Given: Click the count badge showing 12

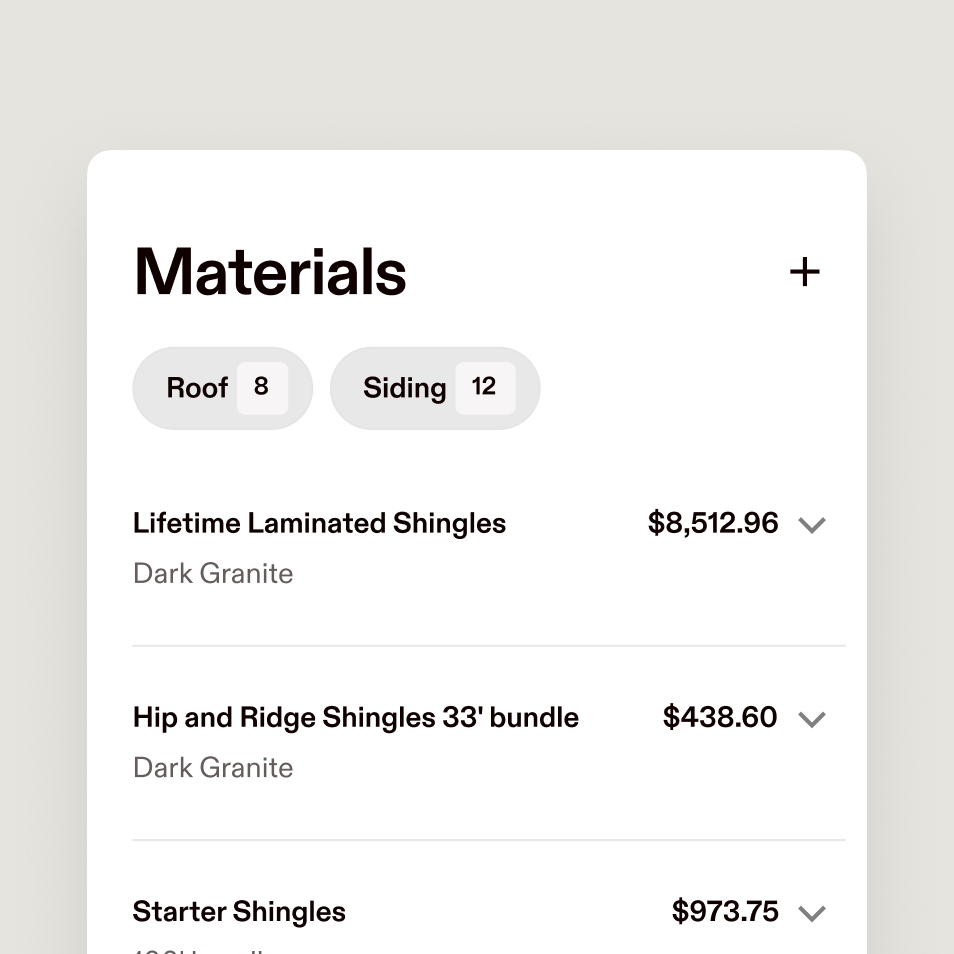Looking at the screenshot, I should 484,387.
